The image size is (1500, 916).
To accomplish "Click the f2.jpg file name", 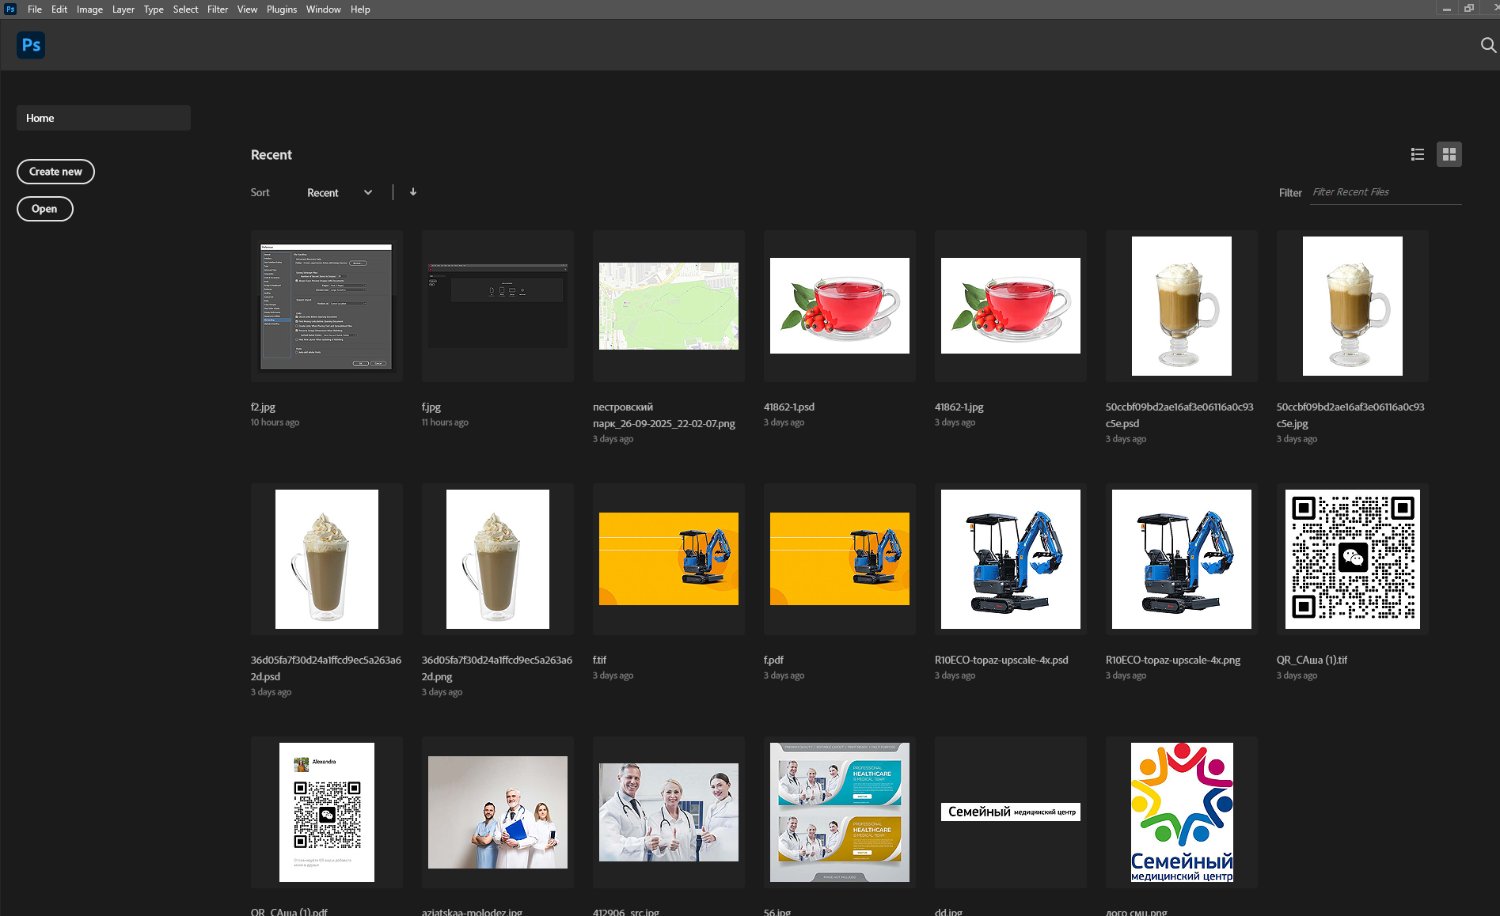I will [263, 408].
